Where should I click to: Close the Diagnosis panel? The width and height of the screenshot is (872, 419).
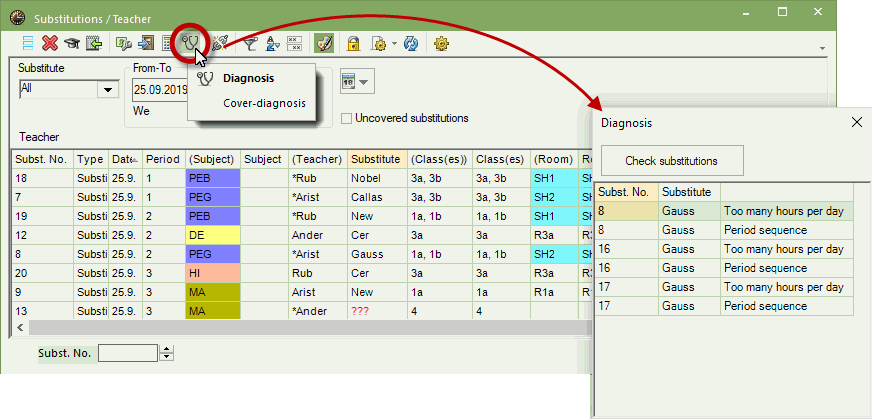[x=856, y=122]
